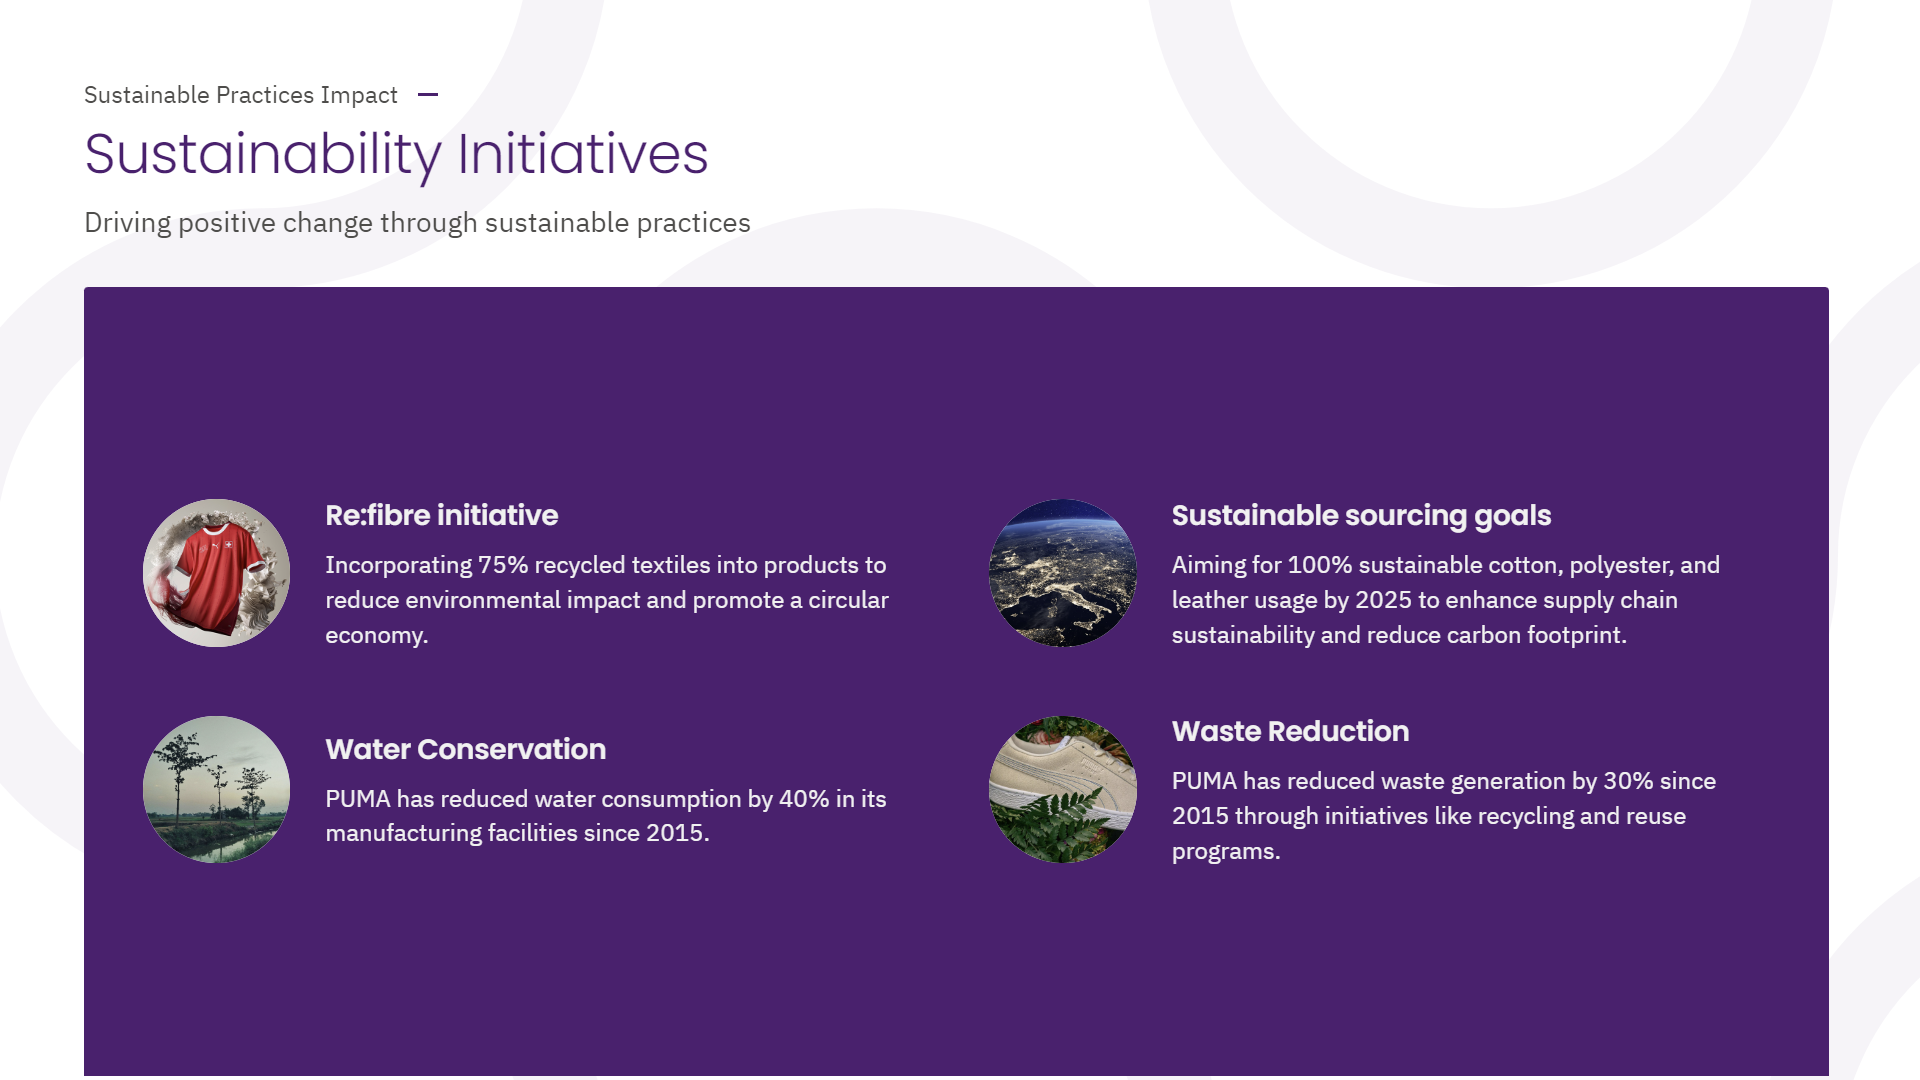Image resolution: width=1920 pixels, height=1080 pixels.
Task: Click the trees landscape circular image
Action: pos(216,789)
